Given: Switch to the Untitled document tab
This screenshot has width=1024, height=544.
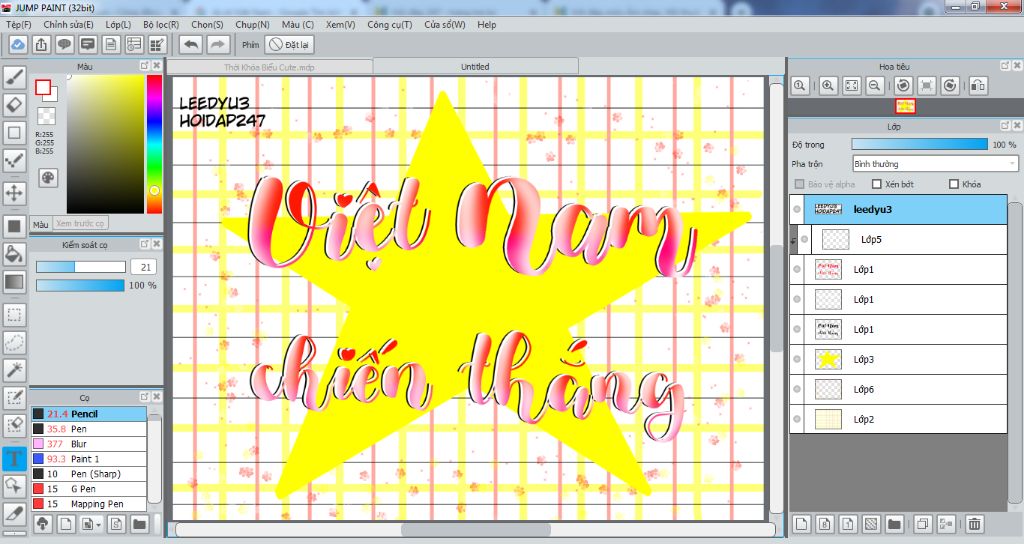Looking at the screenshot, I should [x=475, y=67].
